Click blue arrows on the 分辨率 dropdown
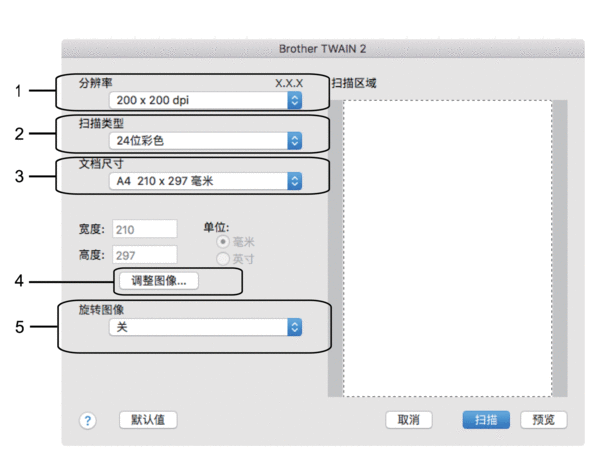The width and height of the screenshot is (609, 461). coord(294,101)
